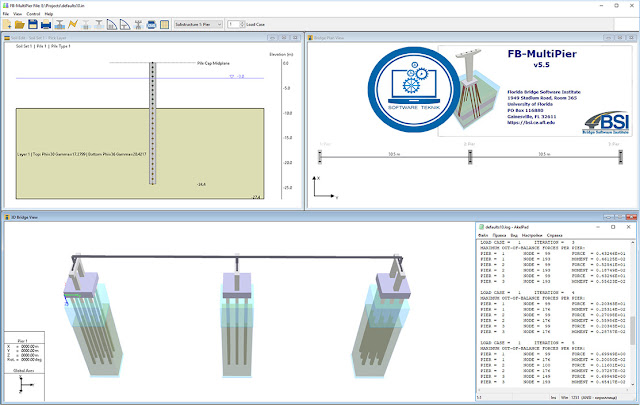The image size is (640, 405).
Task: Decrease Load Case with spinner down arrow
Action: tap(242, 27)
